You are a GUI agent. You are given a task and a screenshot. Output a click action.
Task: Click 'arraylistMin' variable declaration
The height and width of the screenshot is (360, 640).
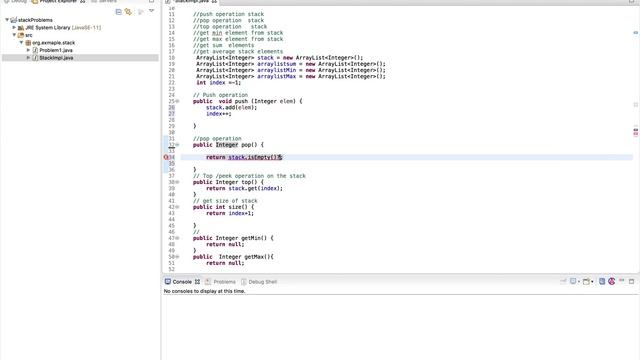coord(276,70)
